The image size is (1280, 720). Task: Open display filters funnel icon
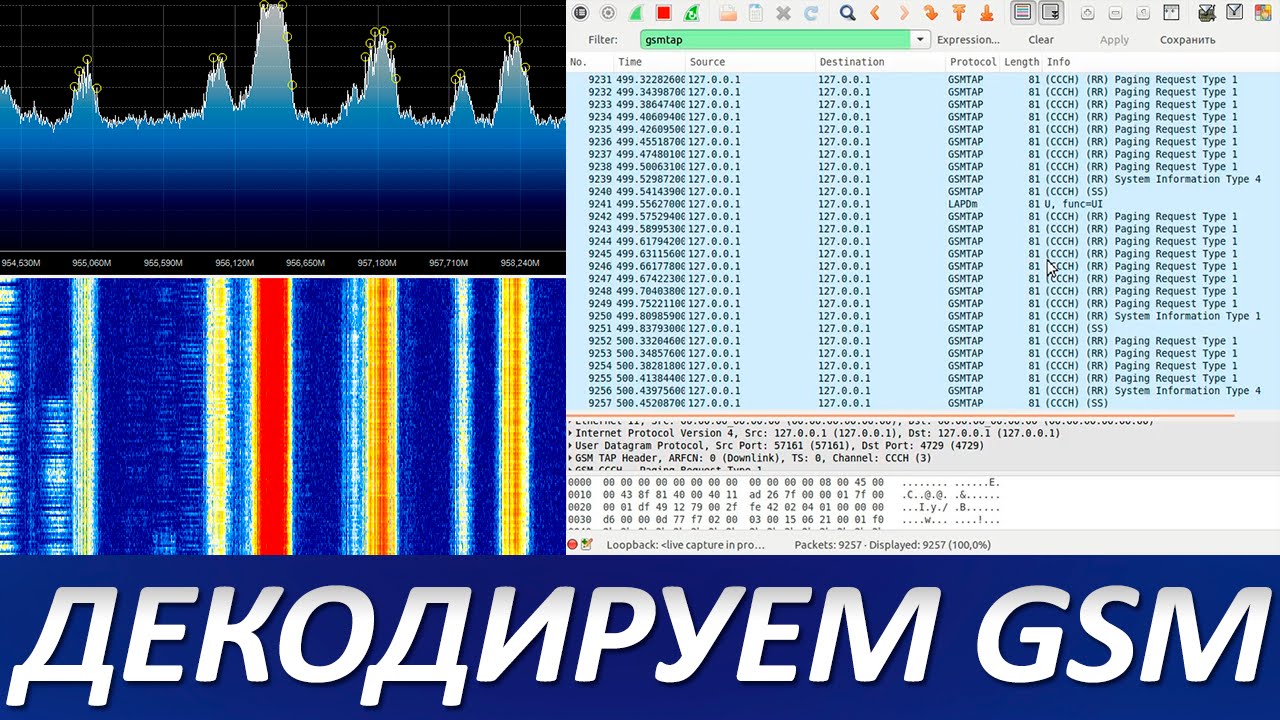(1235, 13)
